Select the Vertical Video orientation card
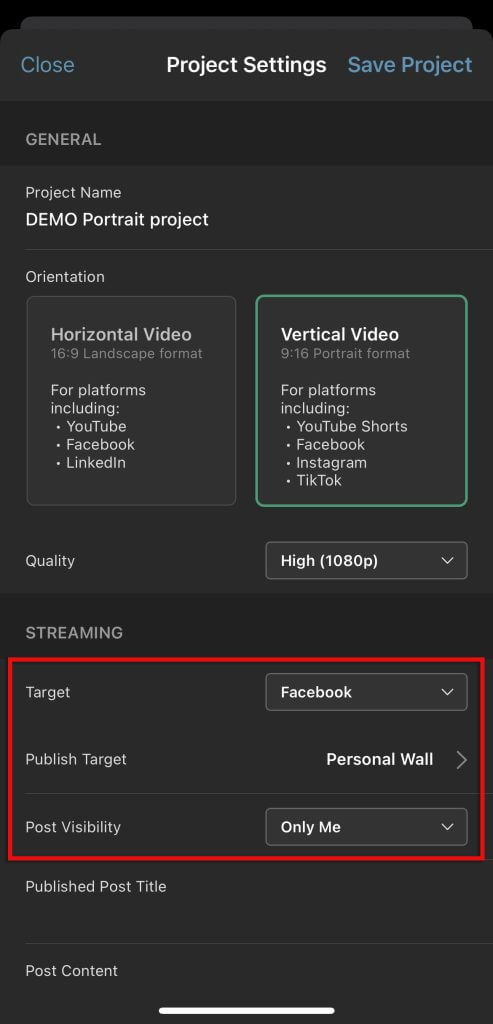493x1024 pixels. pos(362,400)
